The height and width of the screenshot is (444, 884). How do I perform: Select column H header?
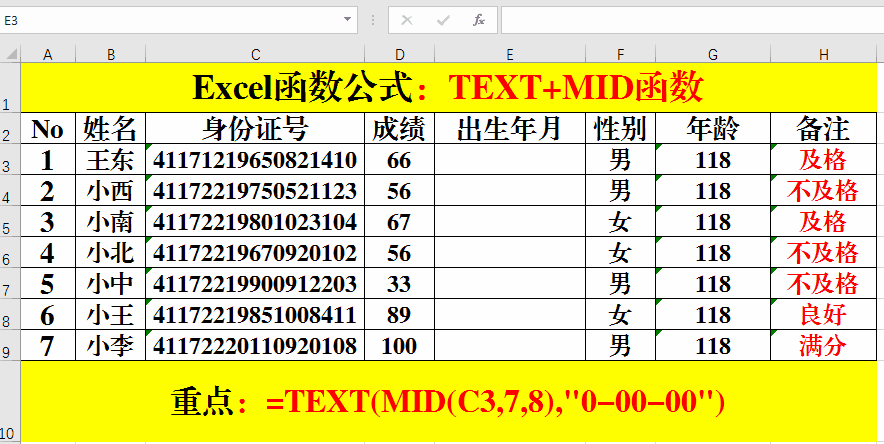tap(824, 54)
